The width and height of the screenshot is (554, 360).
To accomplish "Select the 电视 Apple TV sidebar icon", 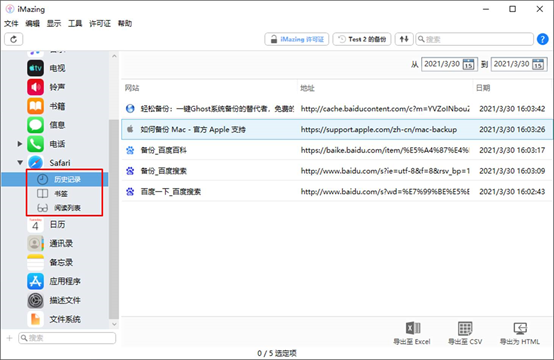I will click(36, 68).
